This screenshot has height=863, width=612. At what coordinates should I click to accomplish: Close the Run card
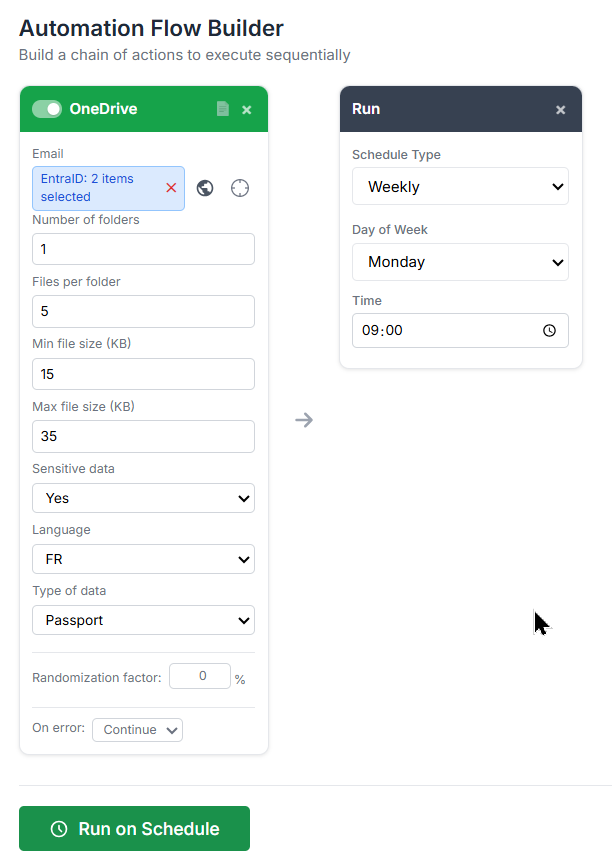point(561,109)
